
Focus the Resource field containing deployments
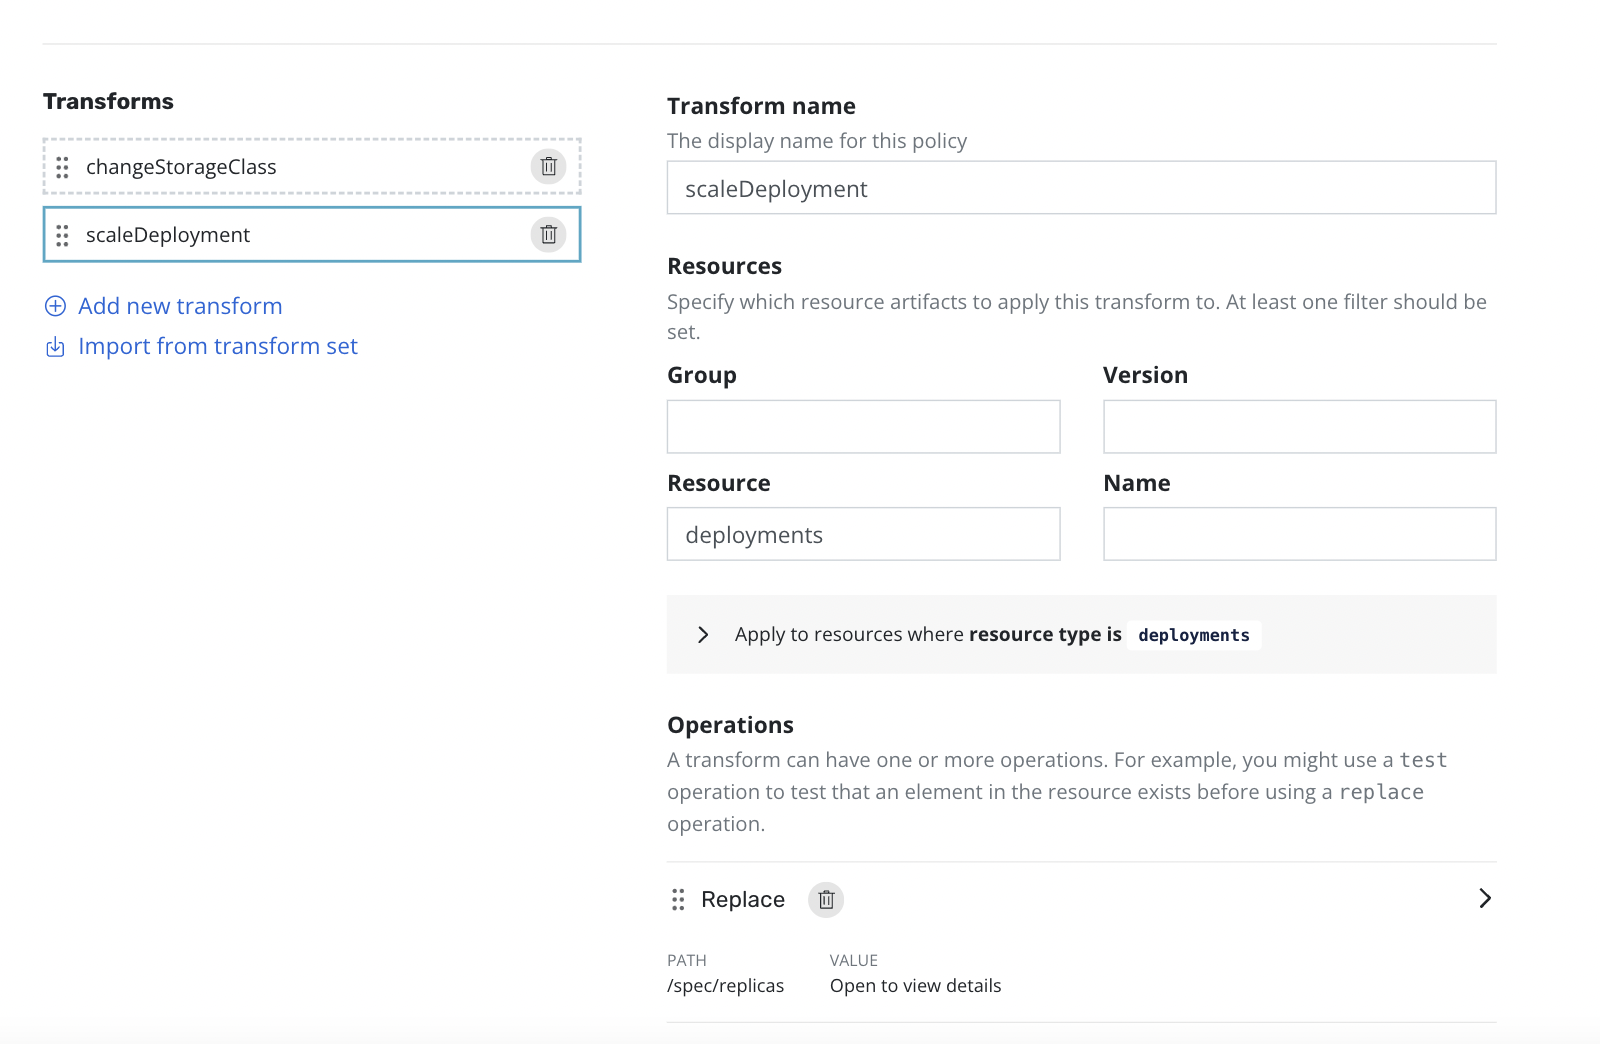[x=863, y=534]
